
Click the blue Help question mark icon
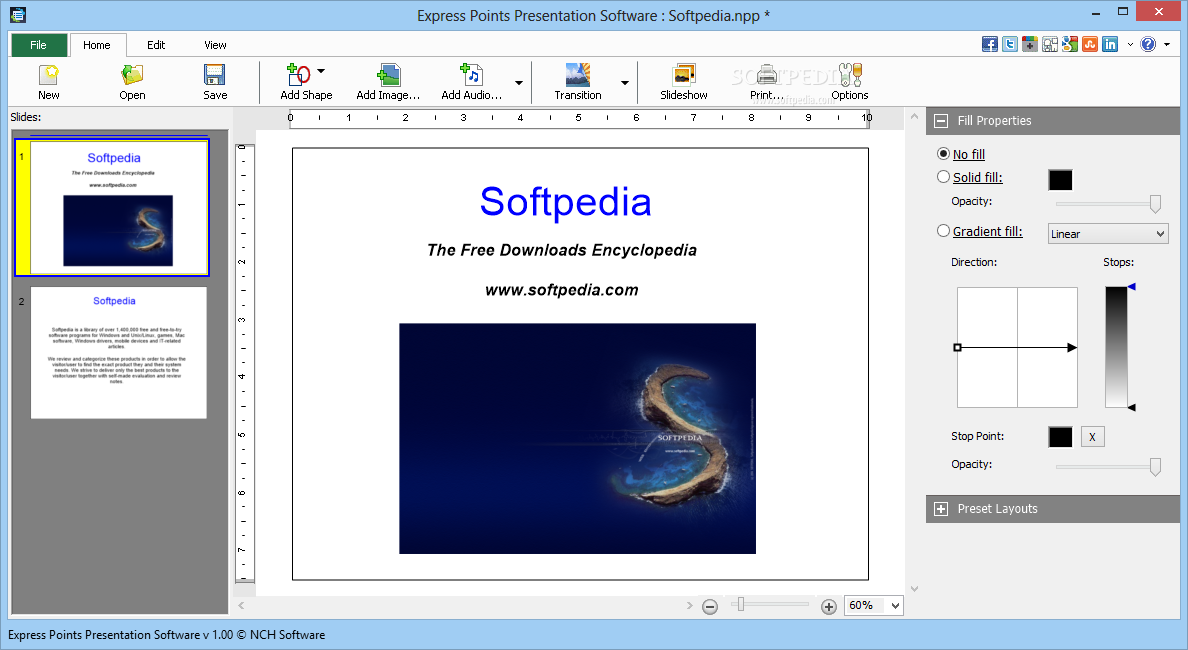click(1149, 44)
